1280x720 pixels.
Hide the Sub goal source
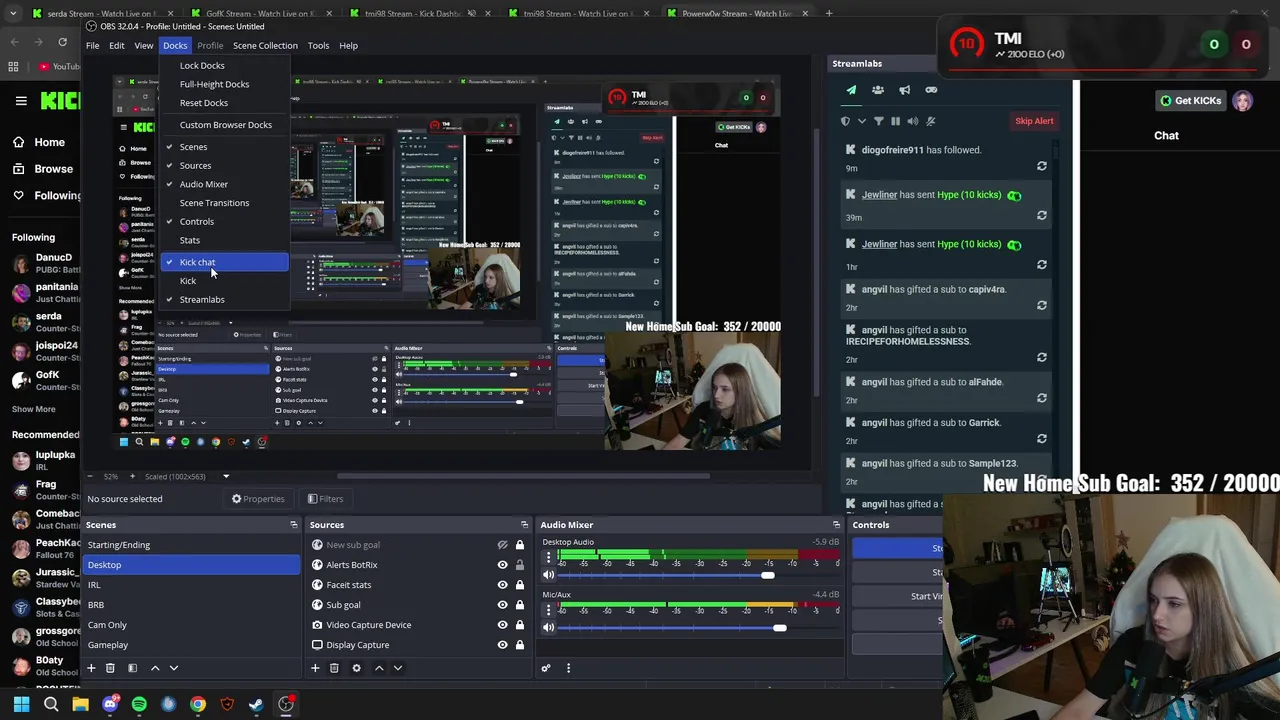[503, 605]
